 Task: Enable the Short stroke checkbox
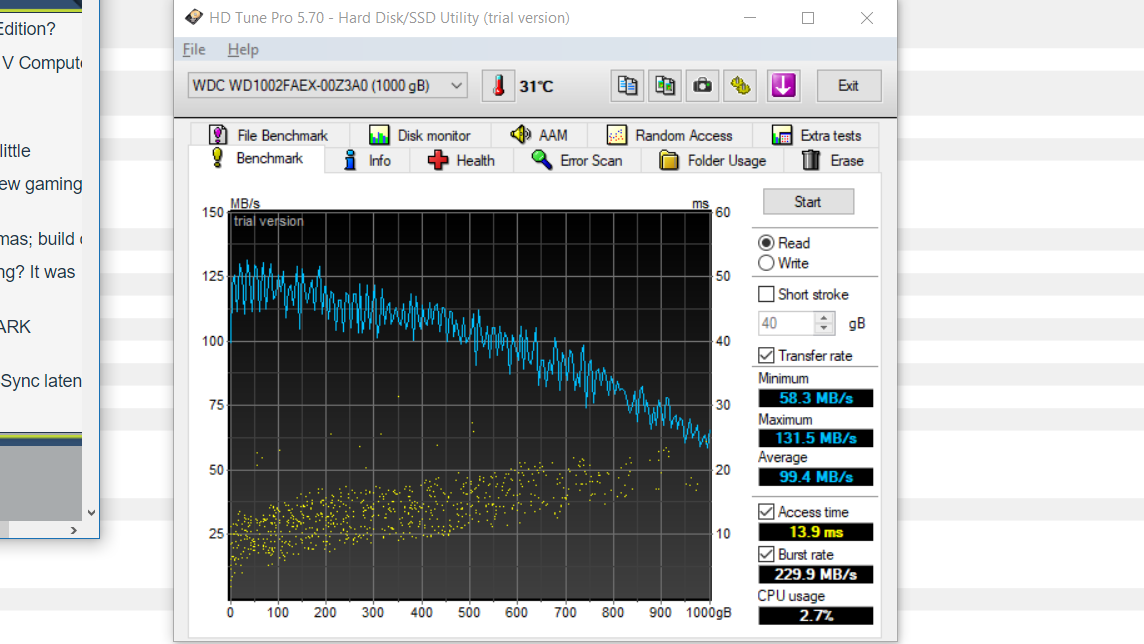click(766, 295)
